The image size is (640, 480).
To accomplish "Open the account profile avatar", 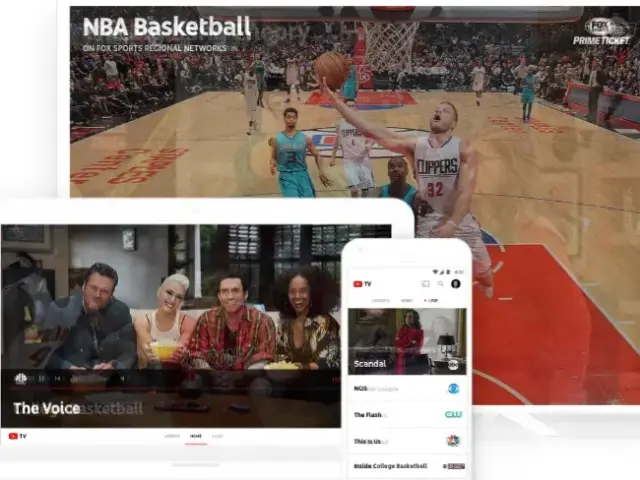I will pos(455,284).
